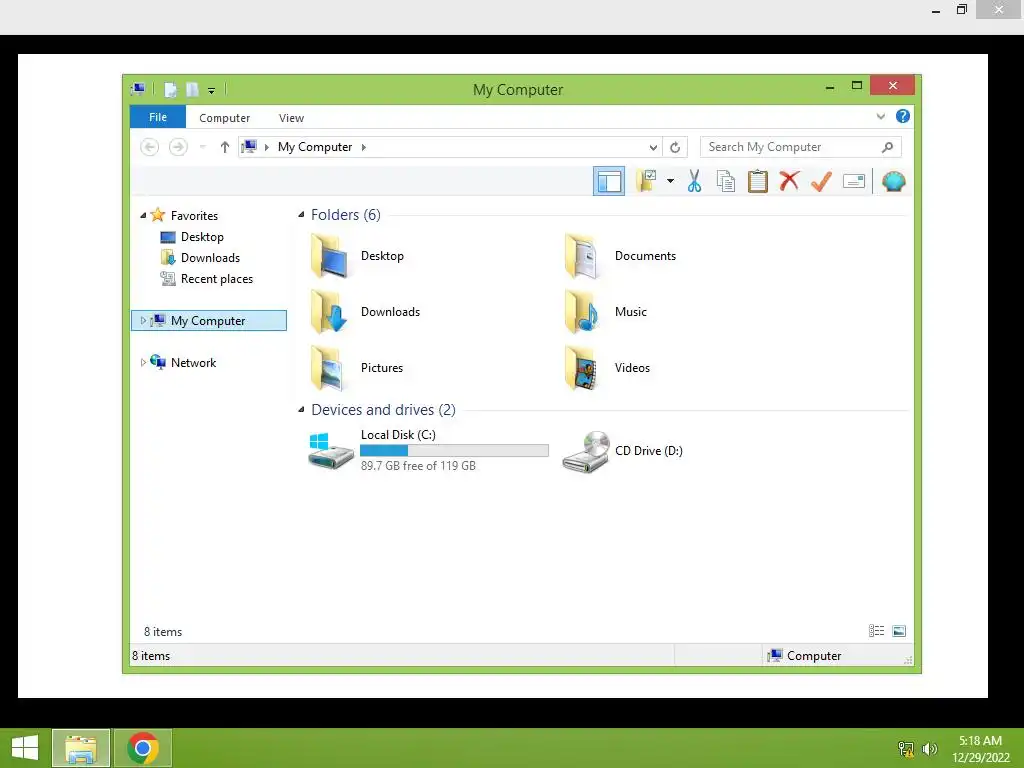The height and width of the screenshot is (768, 1024).
Task: Click the Cut scissors icon
Action: tap(694, 182)
